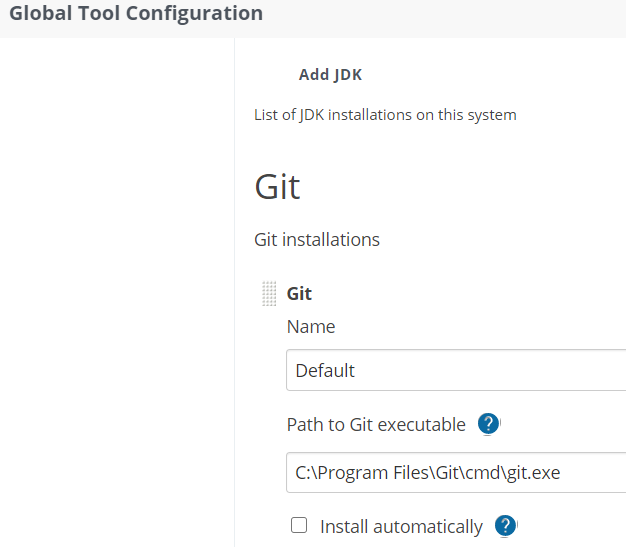
Task: Grab the Git installation drag handle
Action: click(x=269, y=294)
